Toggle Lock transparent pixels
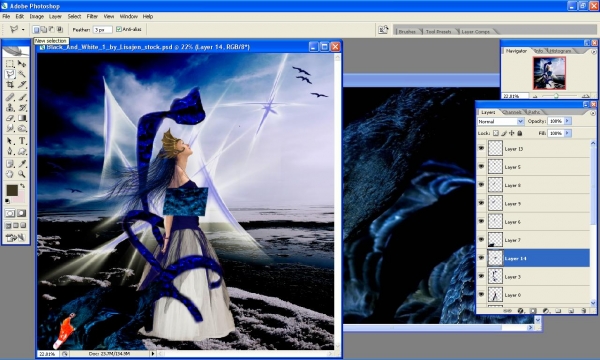This screenshot has width=600, height=360. click(496, 133)
